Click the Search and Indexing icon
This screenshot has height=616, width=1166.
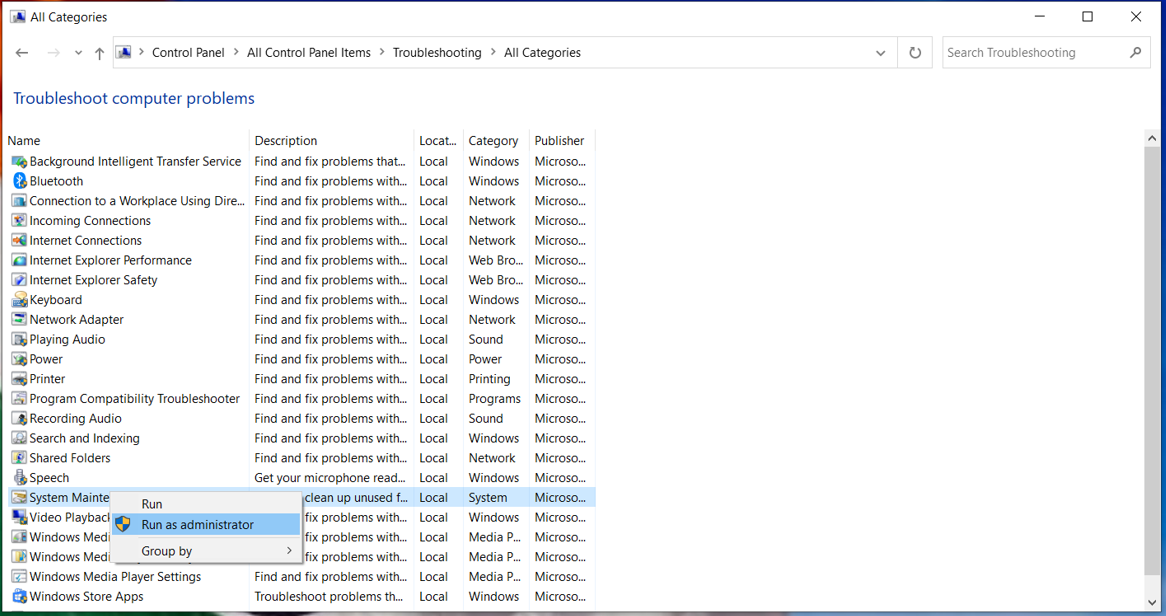[20, 438]
